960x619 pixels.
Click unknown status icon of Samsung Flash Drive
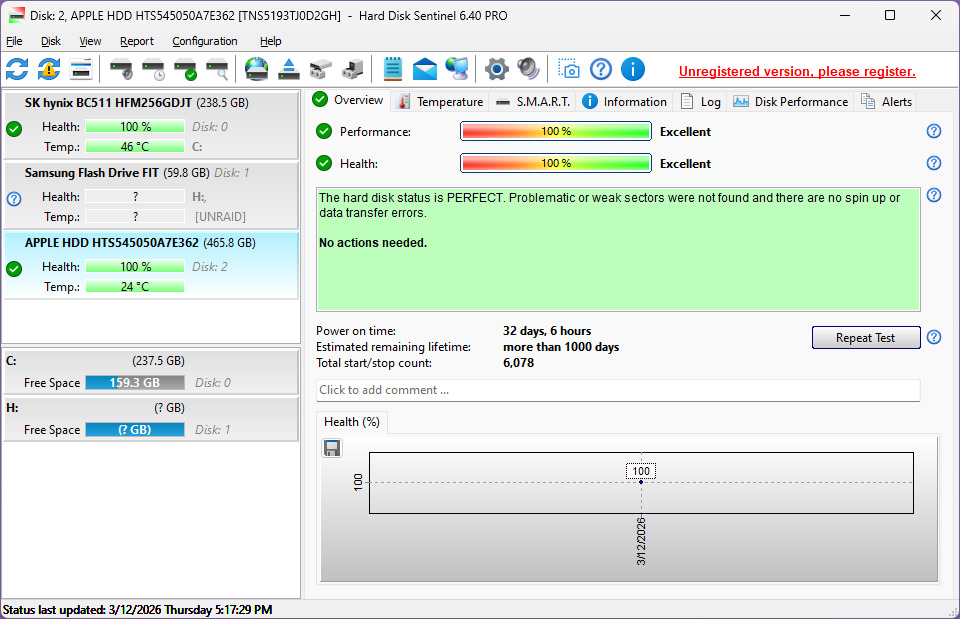(x=14, y=199)
